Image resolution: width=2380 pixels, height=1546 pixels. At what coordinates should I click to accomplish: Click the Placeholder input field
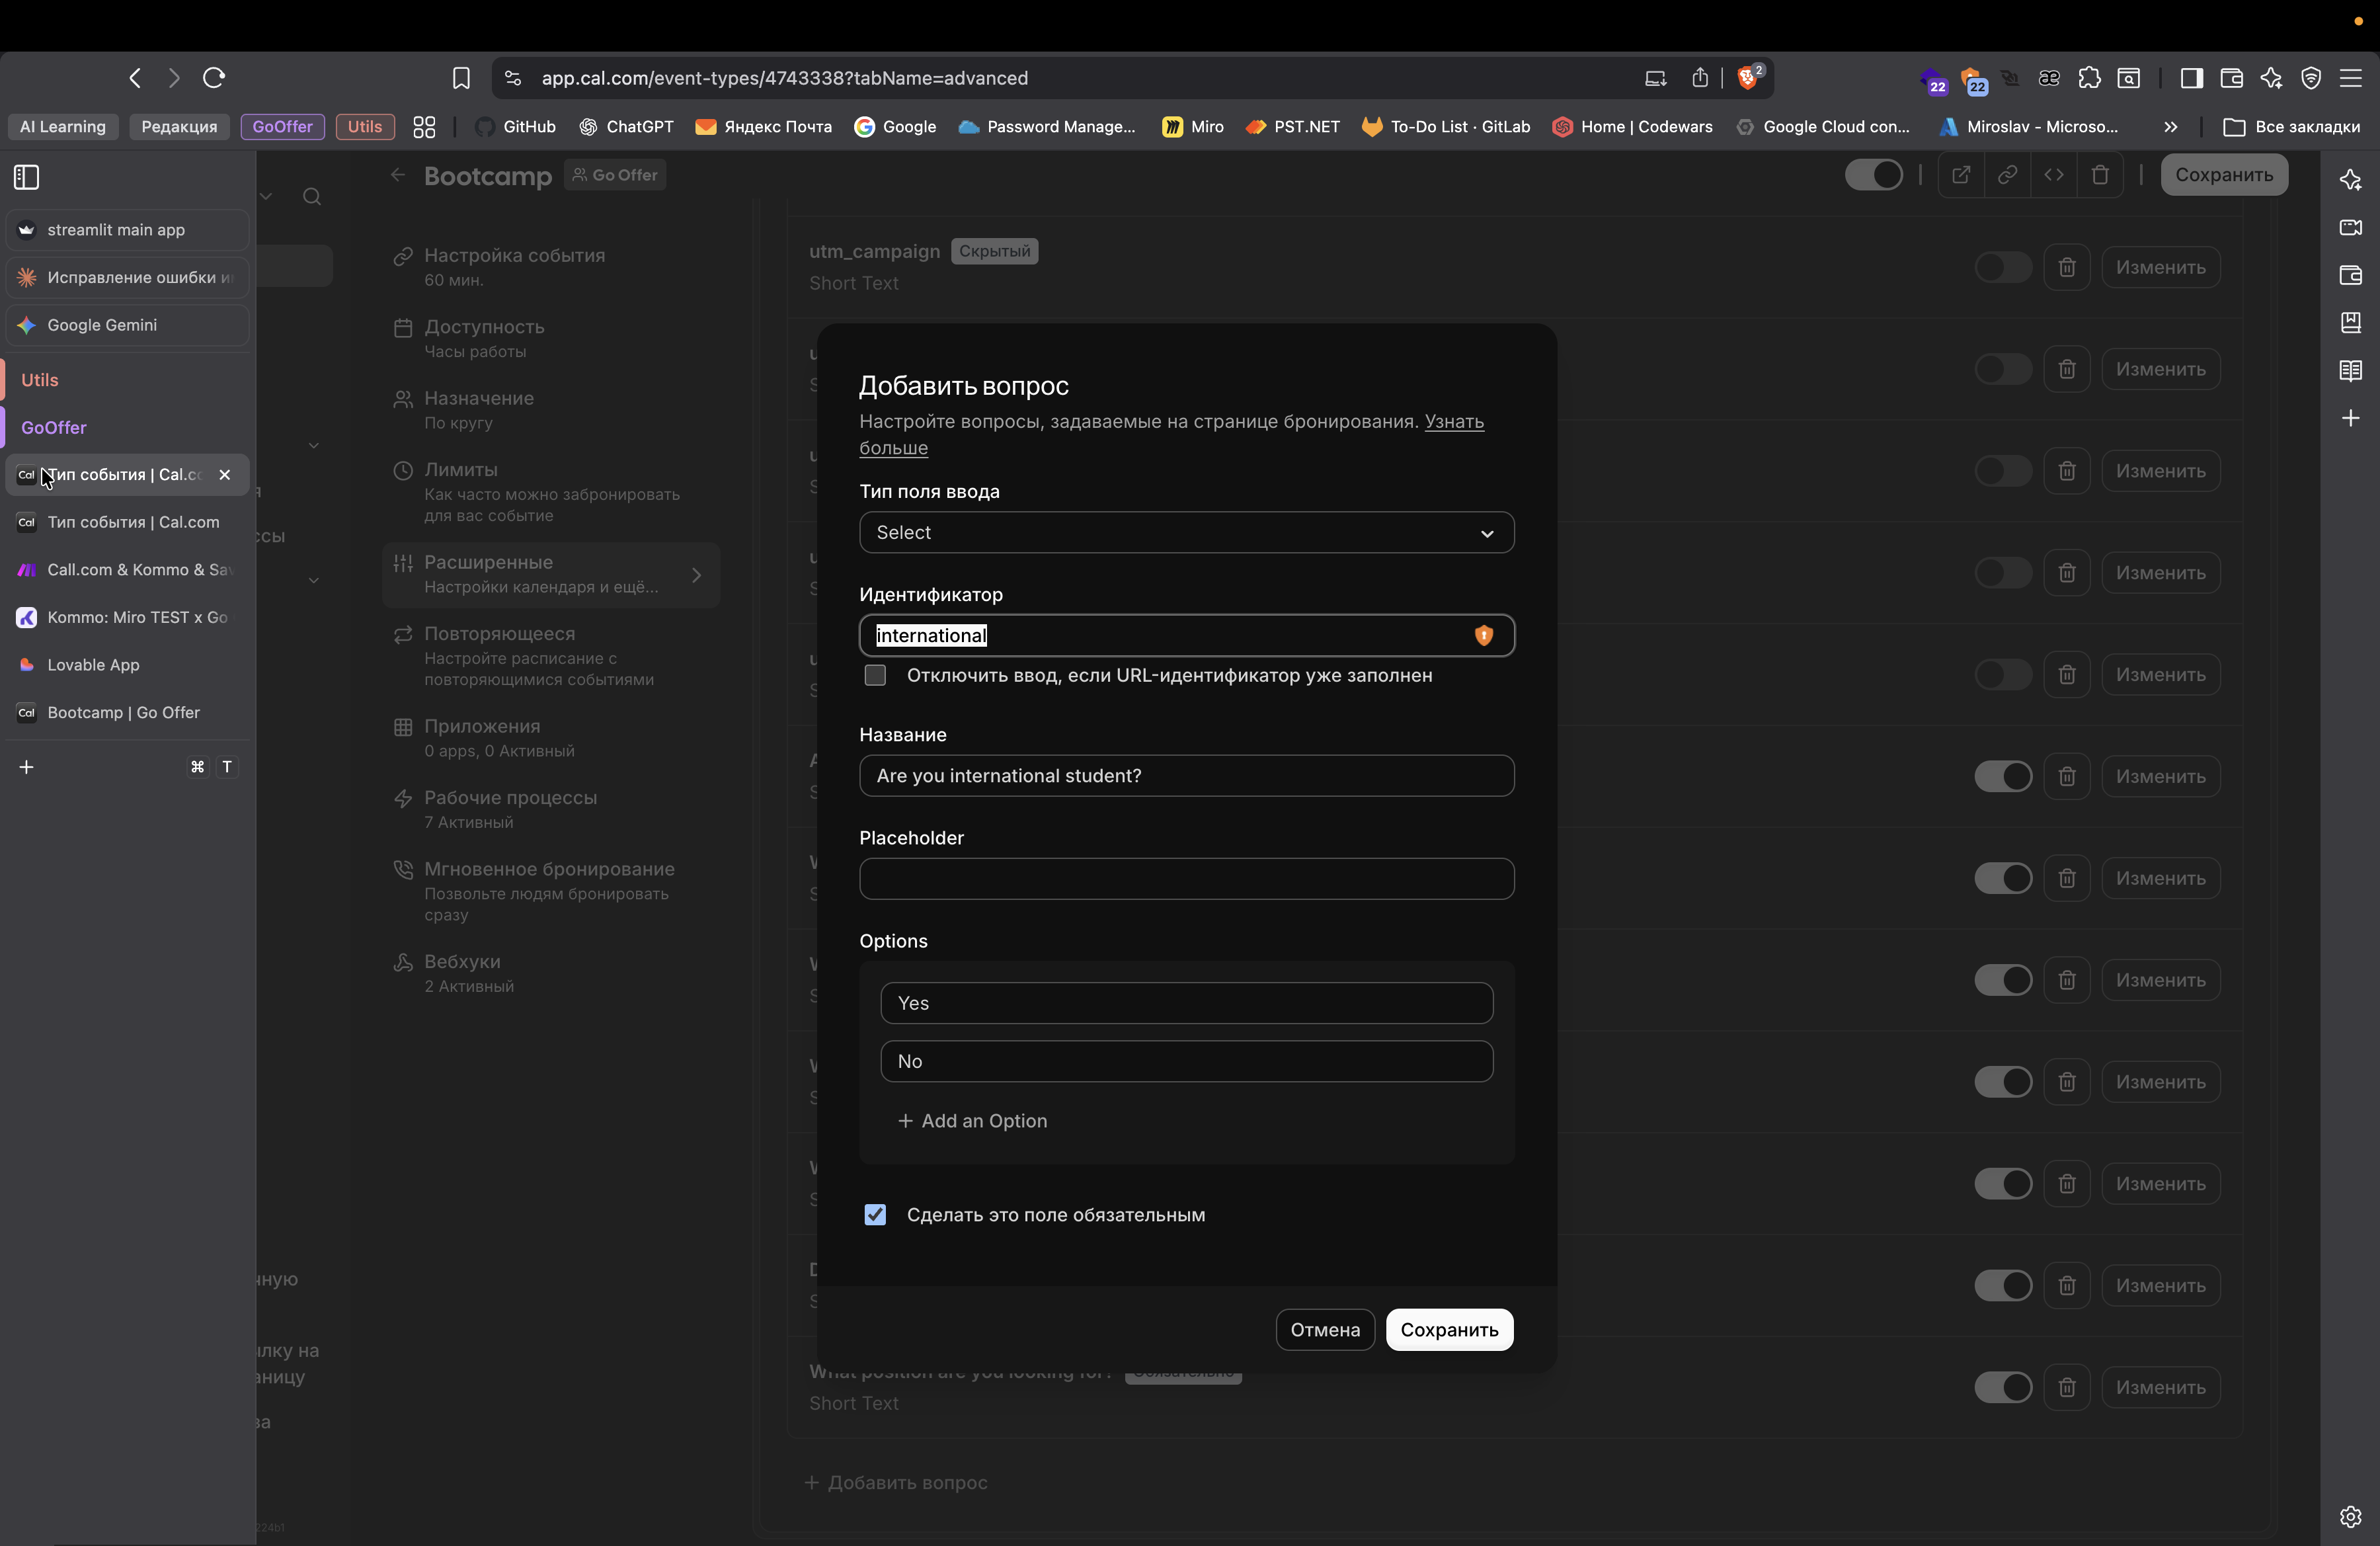tap(1186, 878)
